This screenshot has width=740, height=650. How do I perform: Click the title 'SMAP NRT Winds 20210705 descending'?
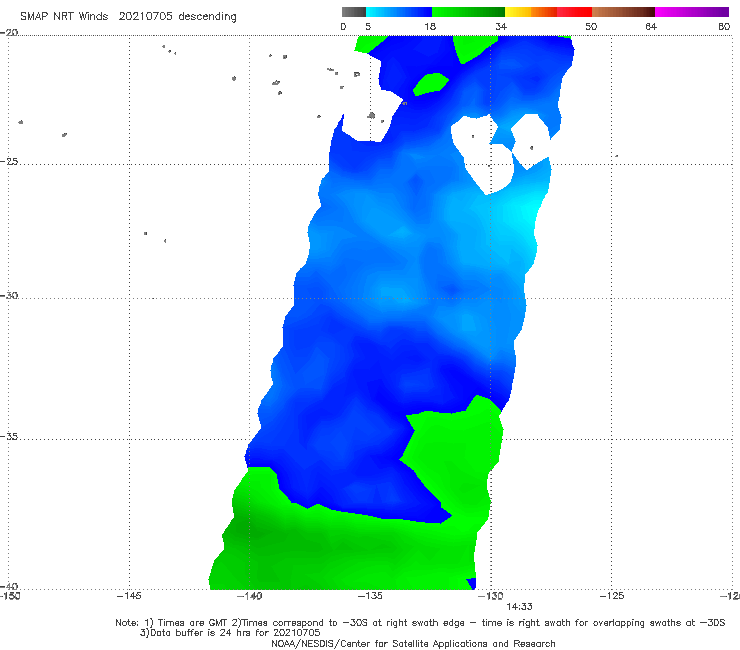coord(128,17)
